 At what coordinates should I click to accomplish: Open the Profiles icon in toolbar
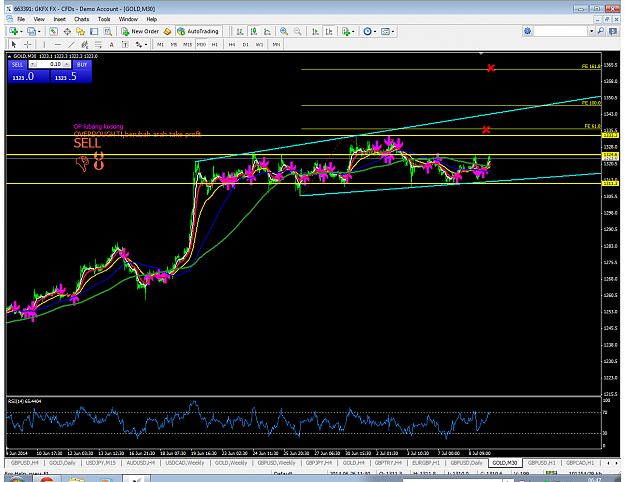point(31,31)
